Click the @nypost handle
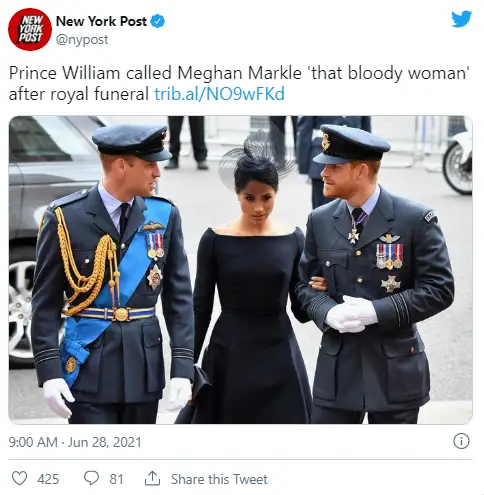This screenshot has width=484, height=495. coord(82,40)
